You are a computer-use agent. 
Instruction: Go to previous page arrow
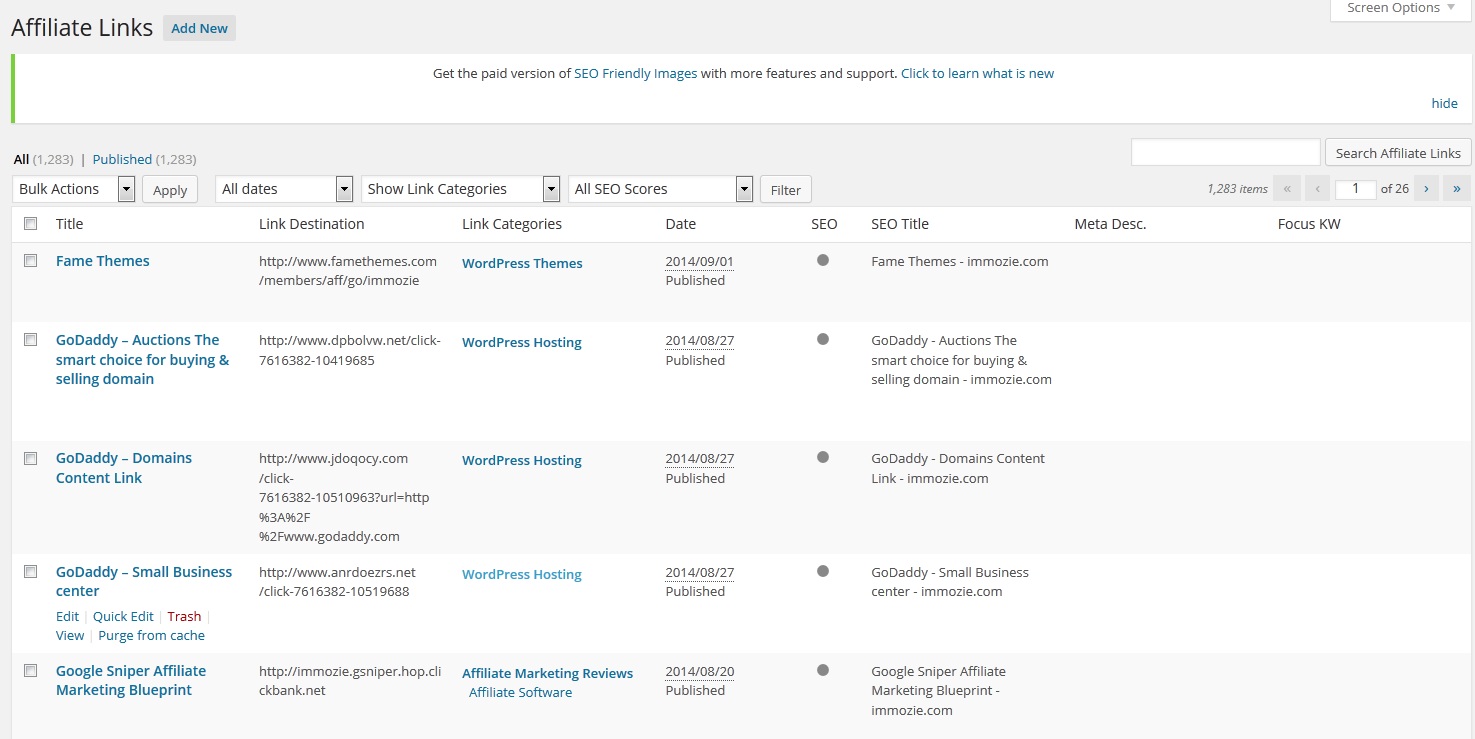1318,188
